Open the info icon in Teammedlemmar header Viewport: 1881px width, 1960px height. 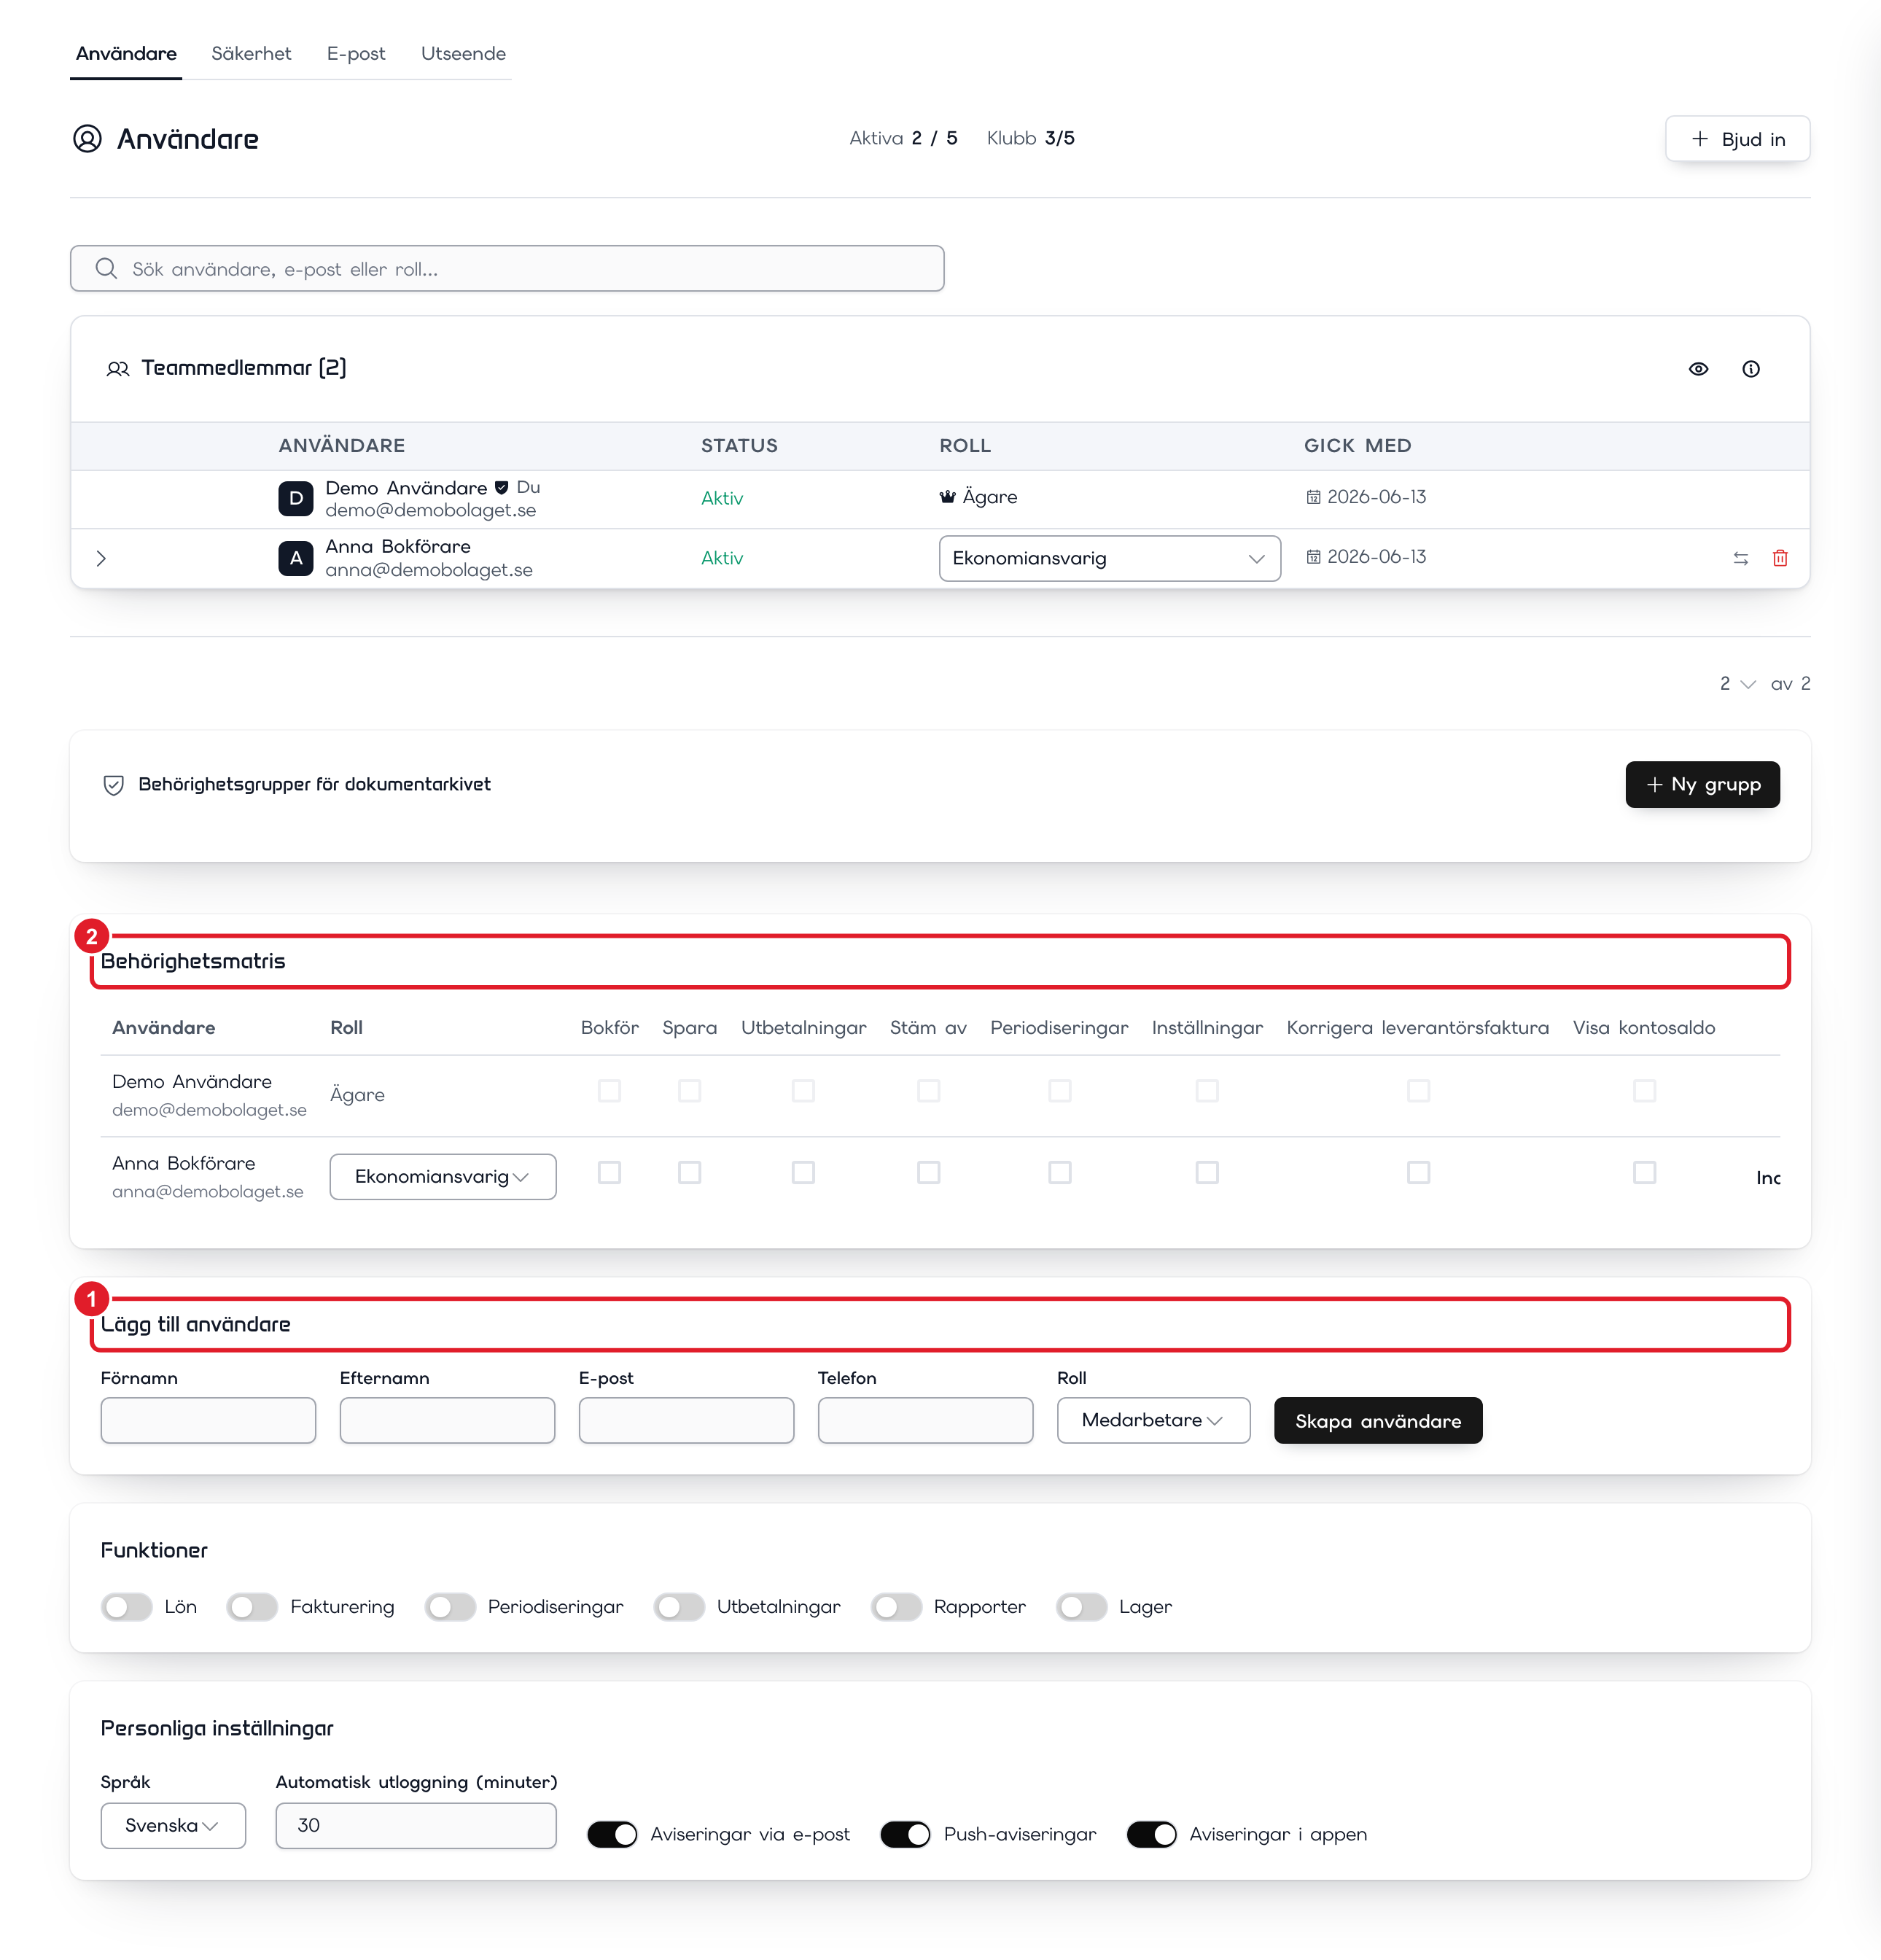(x=1750, y=369)
